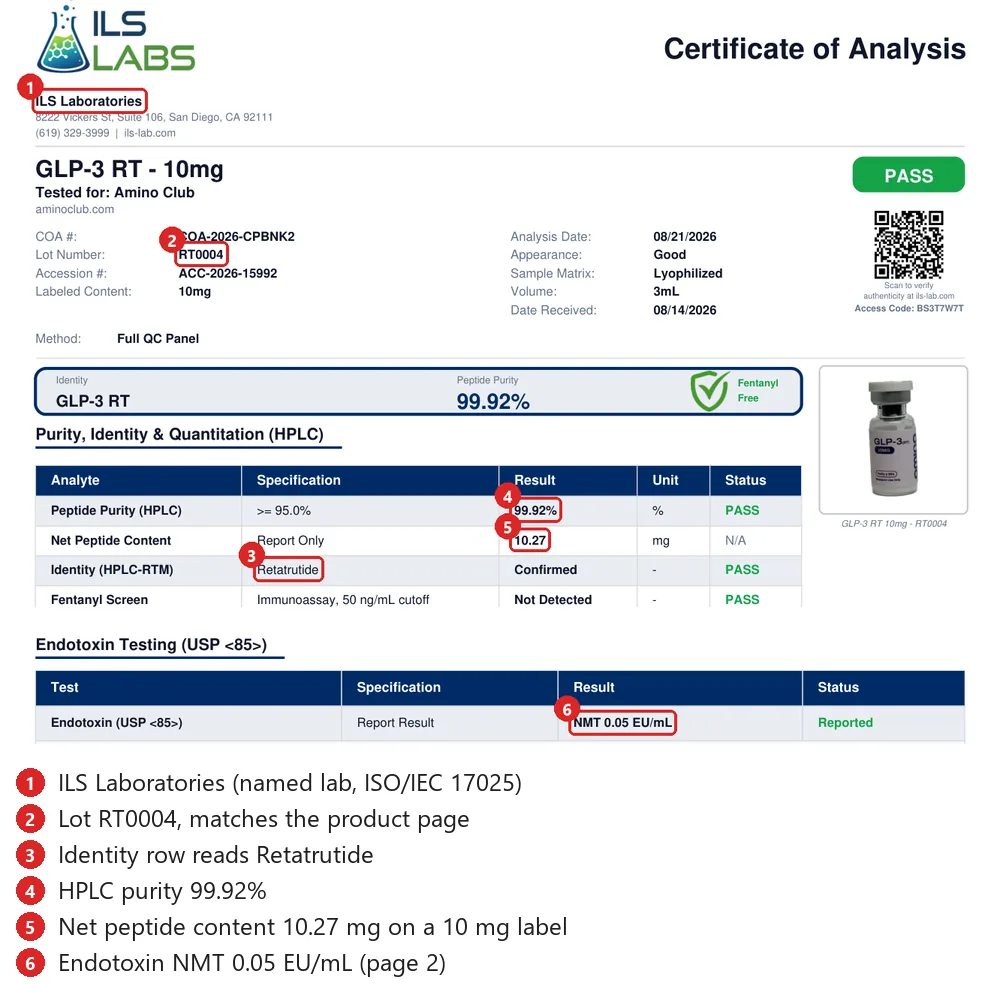
Task: Click Fentanyl Screen row label
Action: 99,600
